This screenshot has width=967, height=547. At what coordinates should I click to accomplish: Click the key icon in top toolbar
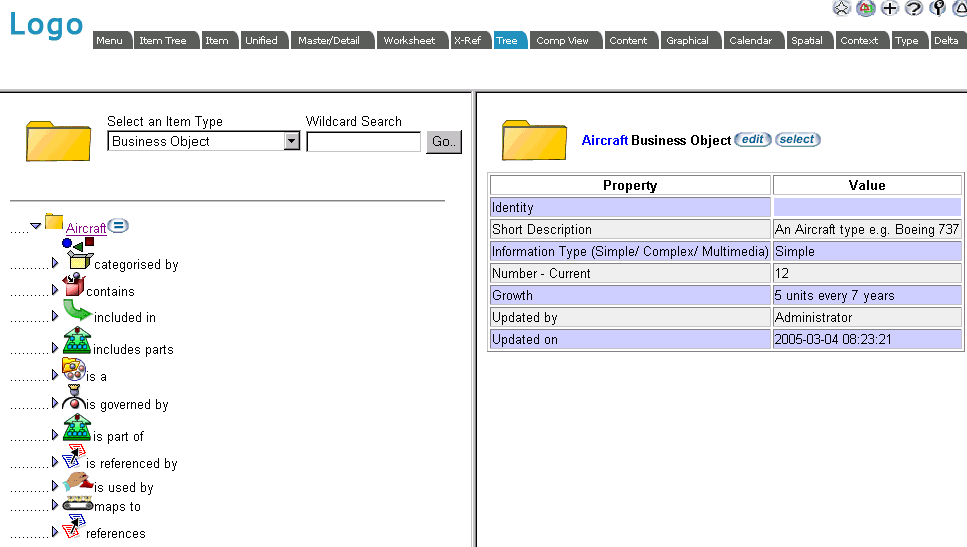click(937, 8)
